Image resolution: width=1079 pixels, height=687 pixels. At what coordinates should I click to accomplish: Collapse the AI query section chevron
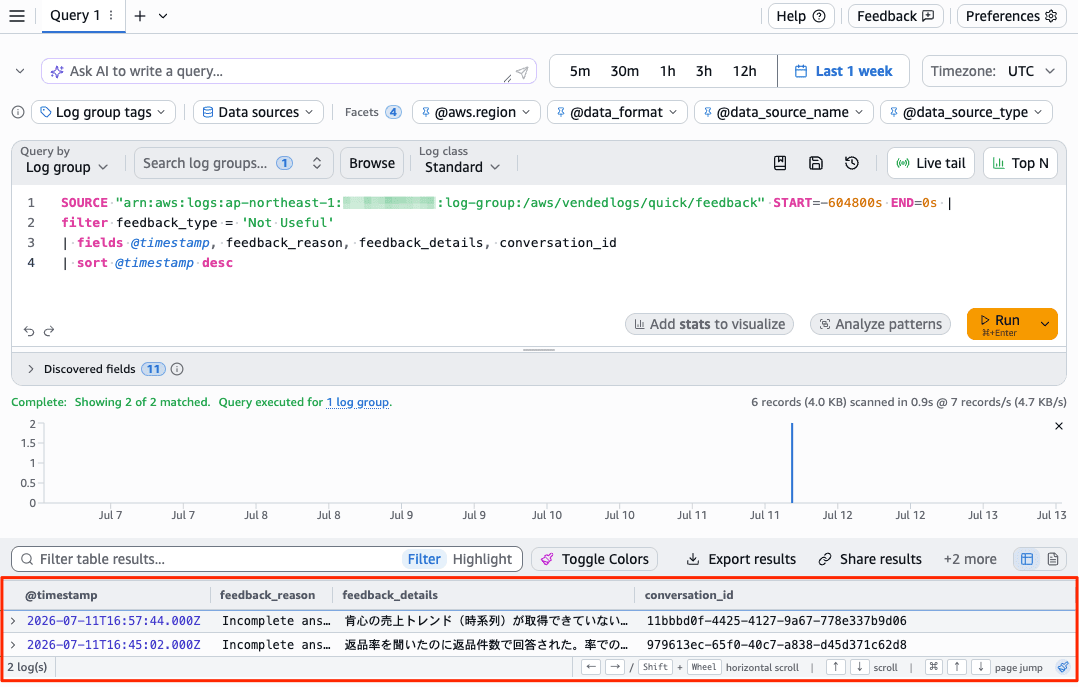pyautogui.click(x=20, y=71)
